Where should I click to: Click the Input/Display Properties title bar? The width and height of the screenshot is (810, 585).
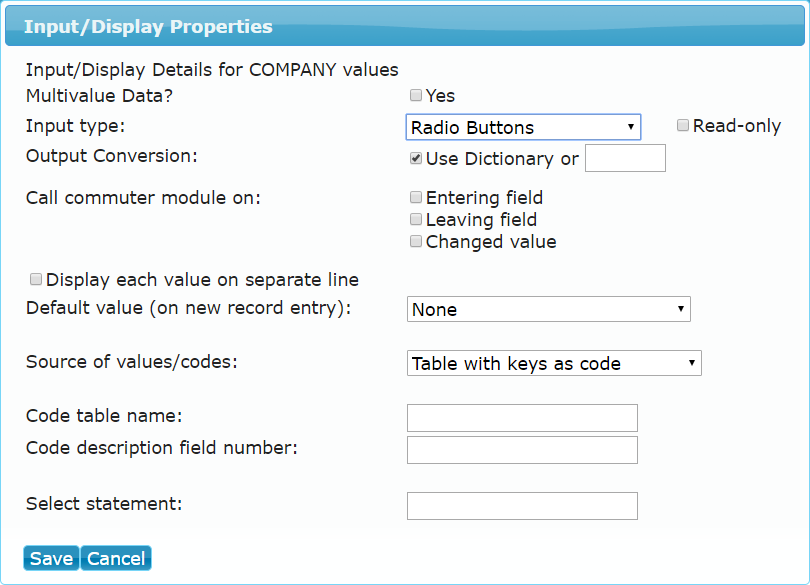coord(405,26)
